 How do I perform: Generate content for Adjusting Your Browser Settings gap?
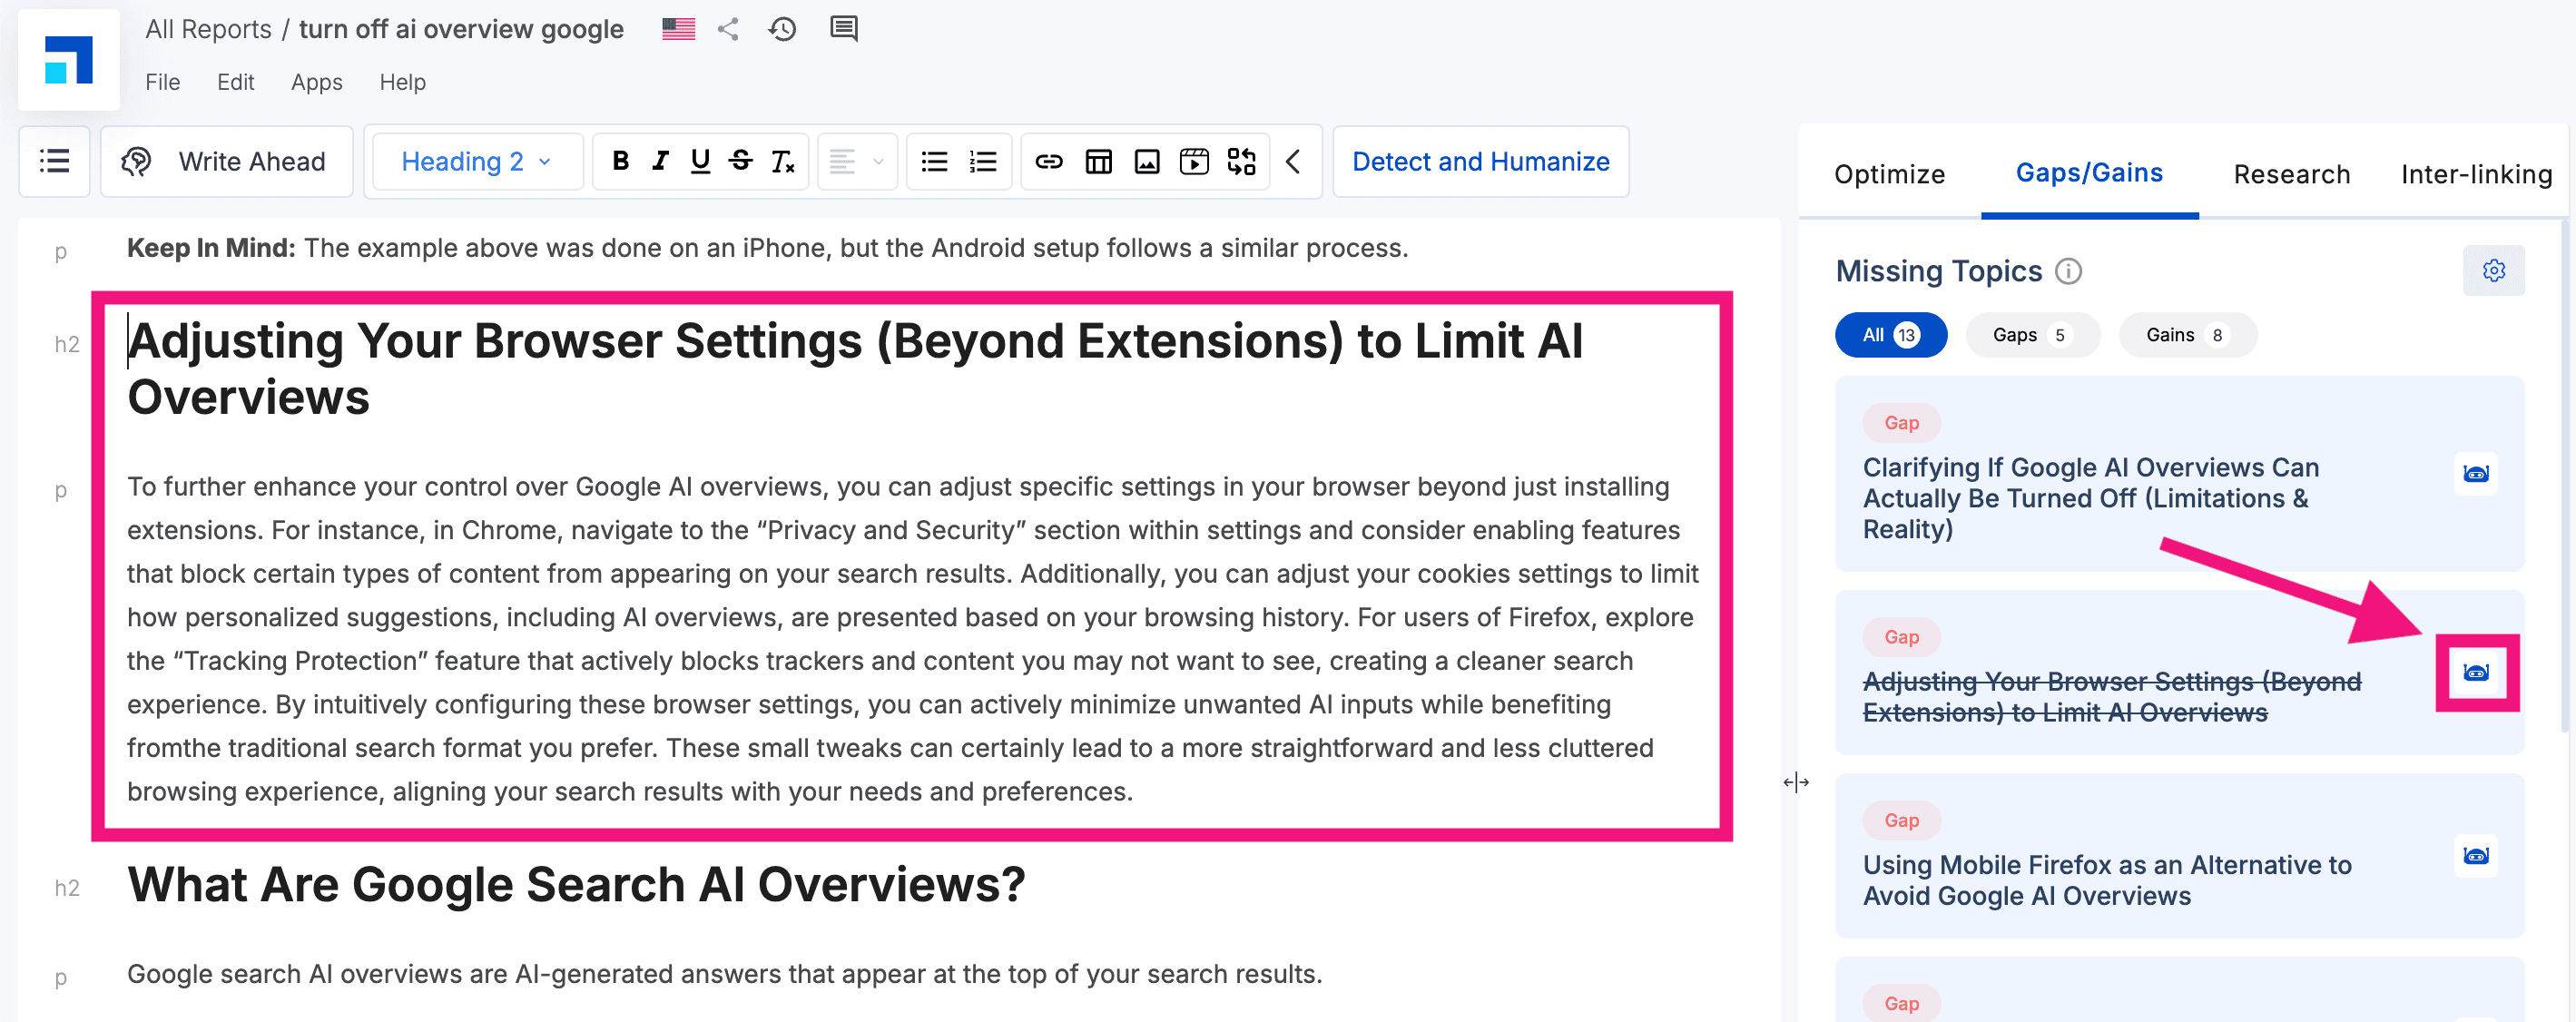(2475, 672)
